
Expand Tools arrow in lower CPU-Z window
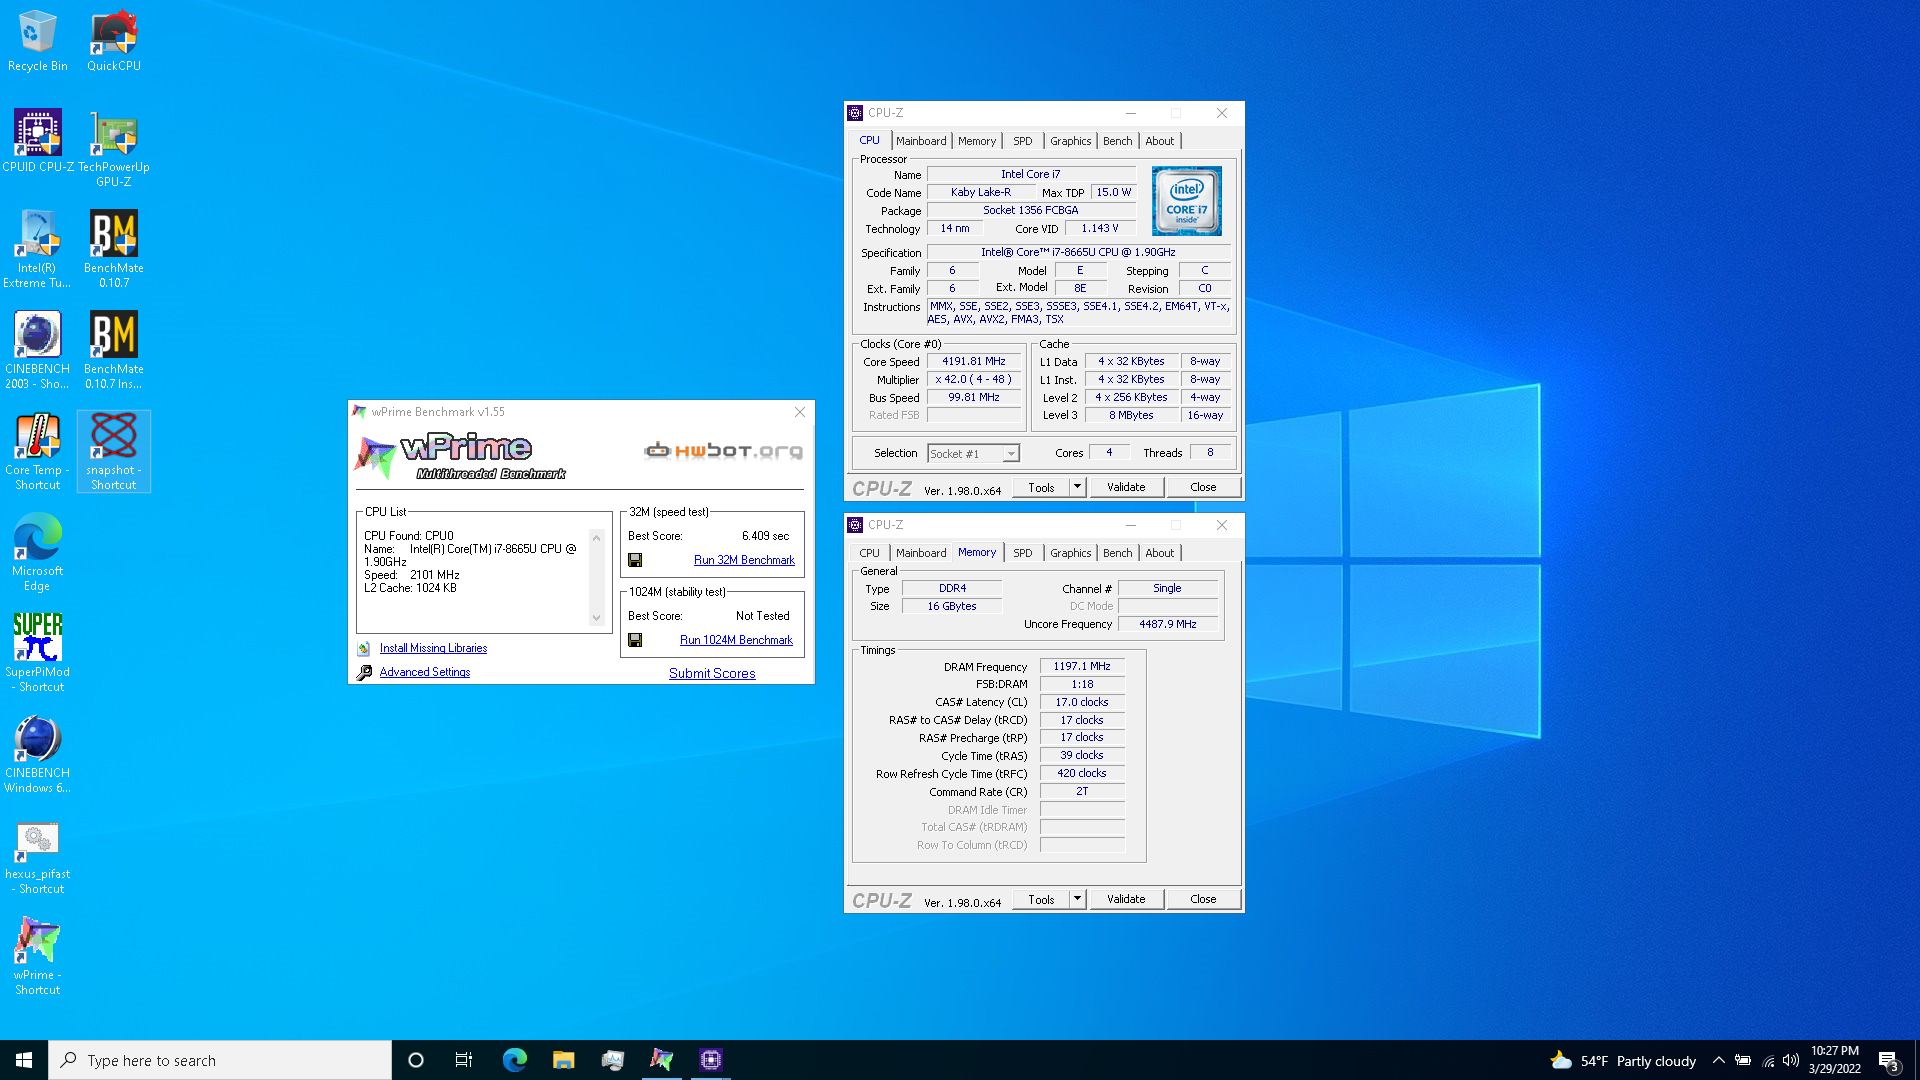(x=1077, y=899)
